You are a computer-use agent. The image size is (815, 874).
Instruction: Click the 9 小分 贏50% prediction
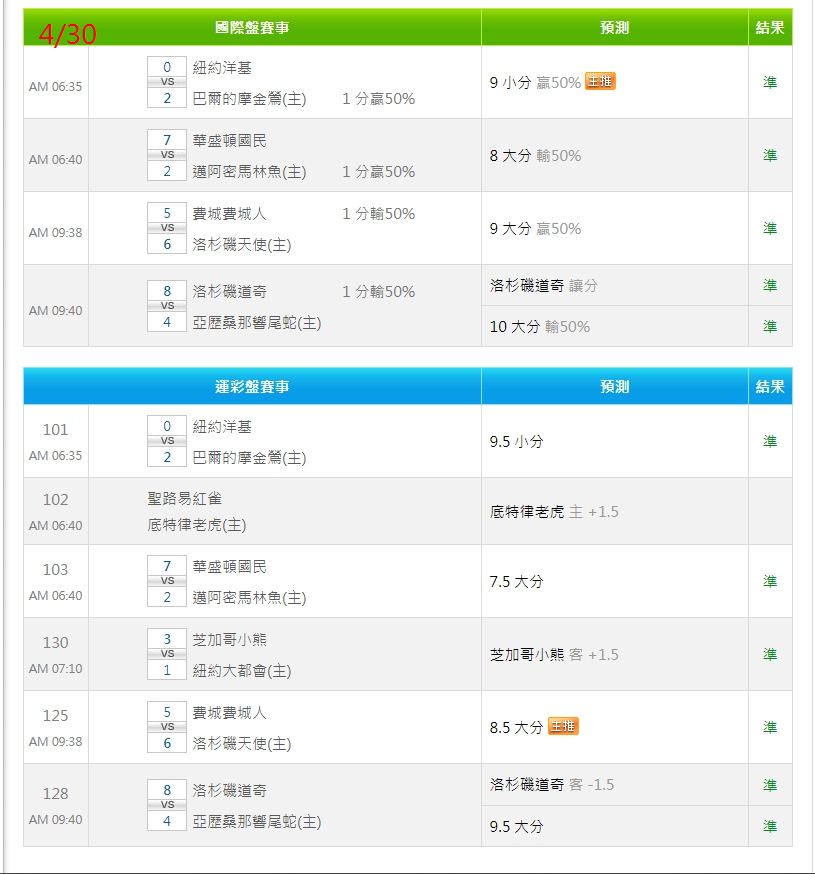[535, 82]
